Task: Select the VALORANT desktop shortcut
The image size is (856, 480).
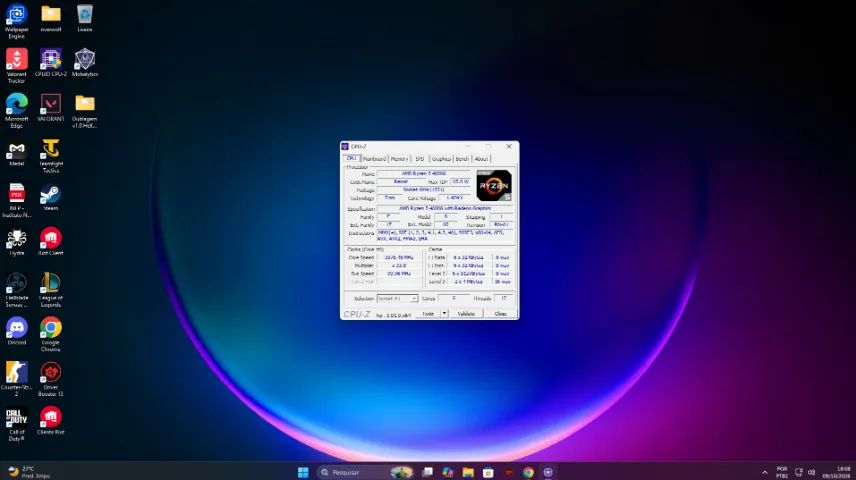Action: (x=51, y=107)
